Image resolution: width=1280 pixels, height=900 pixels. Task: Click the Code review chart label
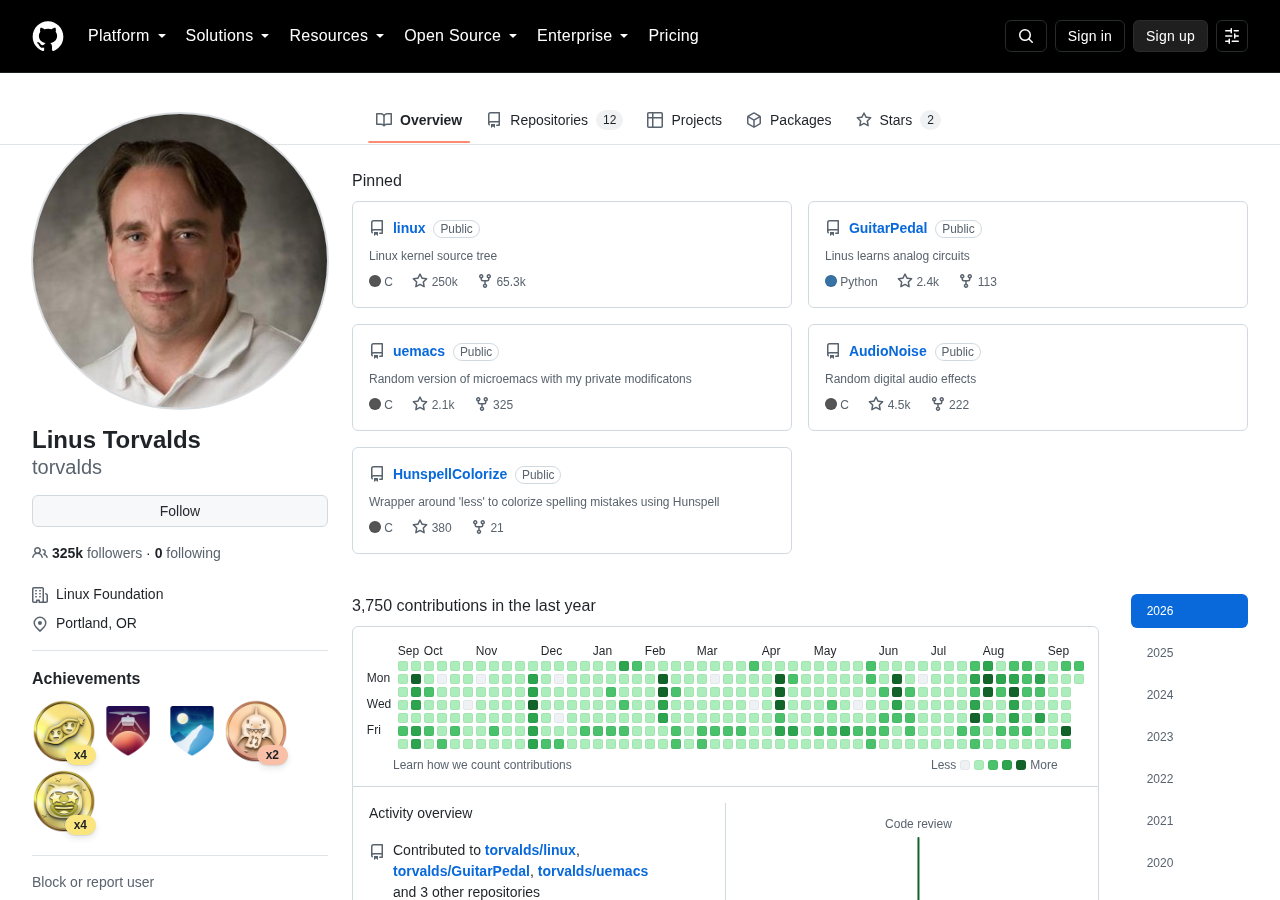(918, 824)
